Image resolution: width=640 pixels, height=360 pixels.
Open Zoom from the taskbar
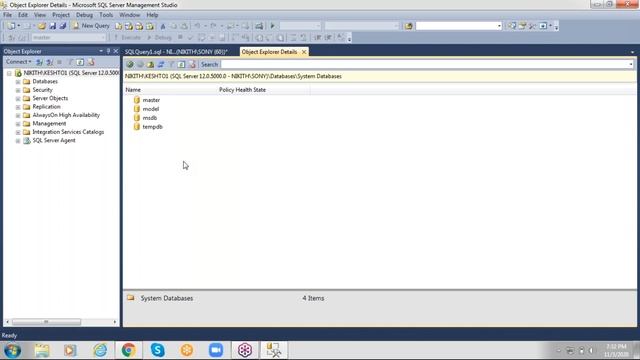(216, 350)
